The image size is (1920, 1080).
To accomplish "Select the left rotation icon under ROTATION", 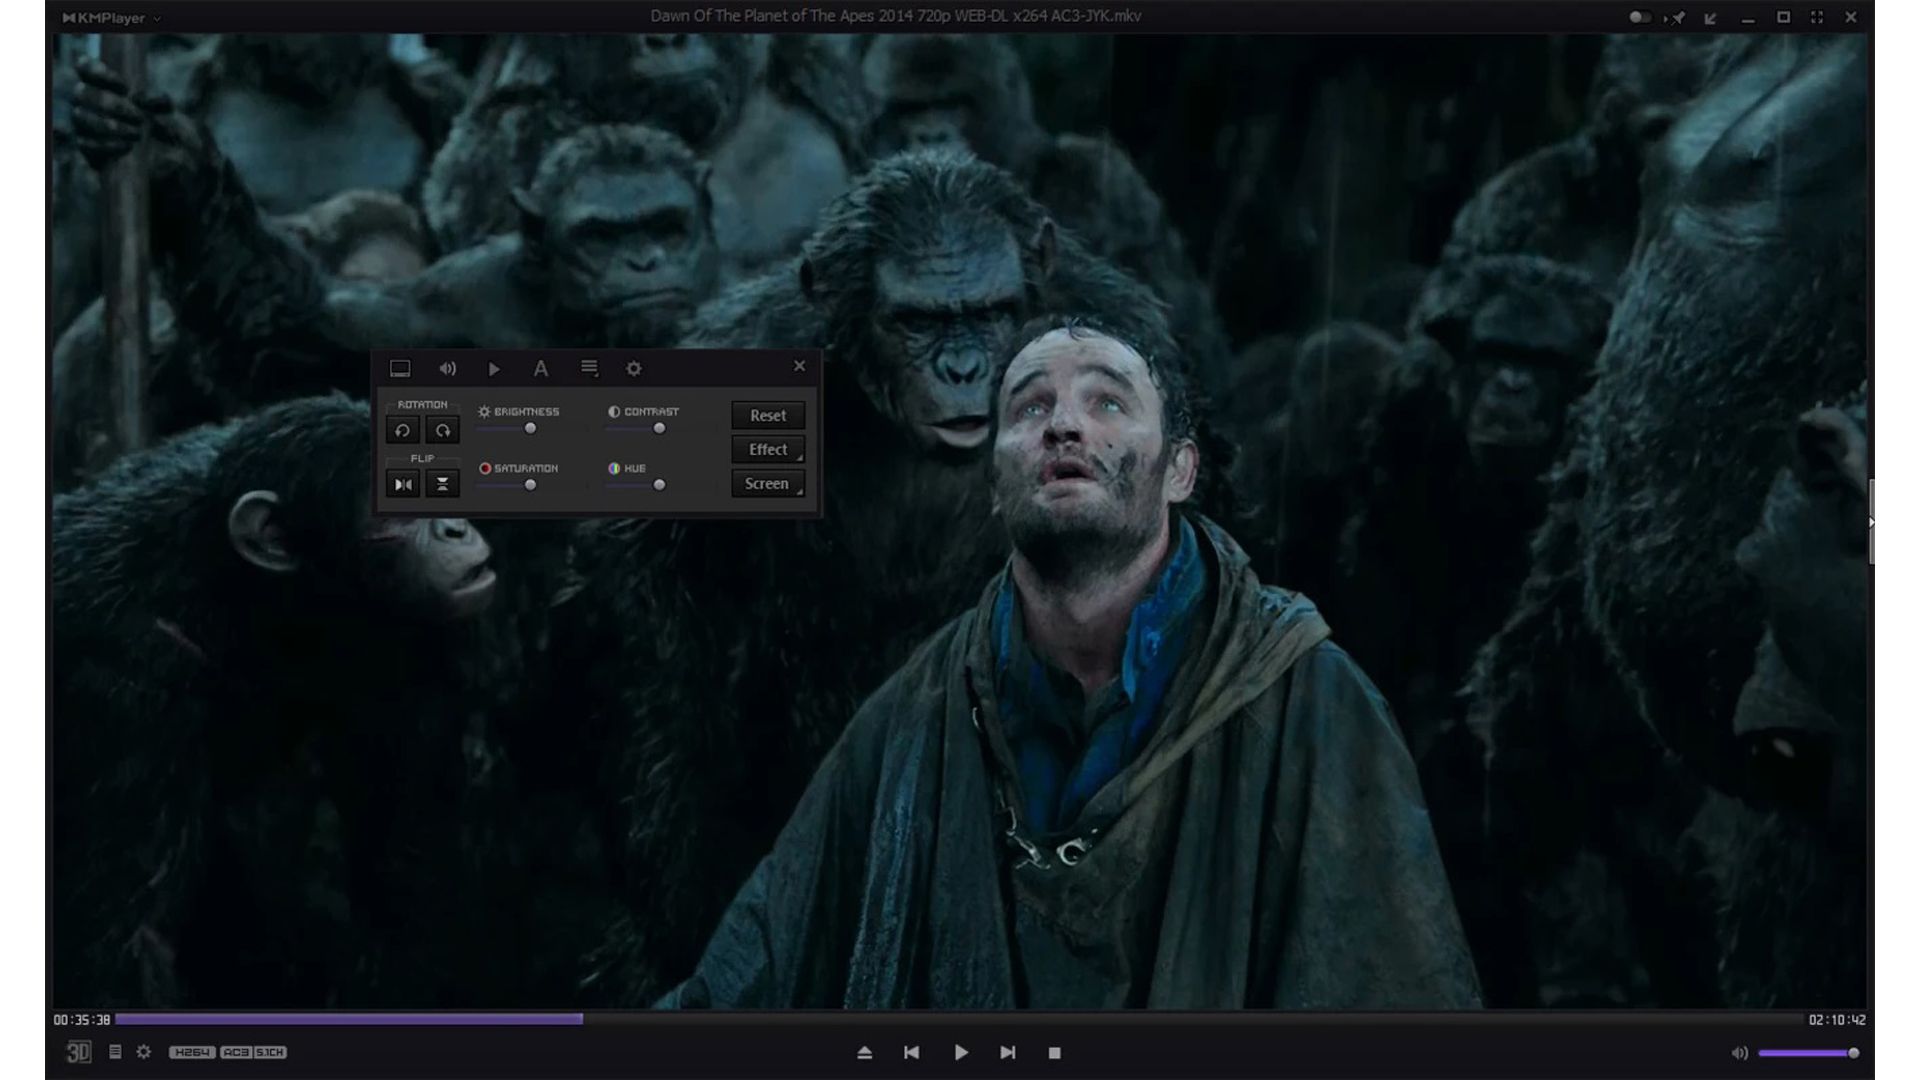I will tap(402, 430).
